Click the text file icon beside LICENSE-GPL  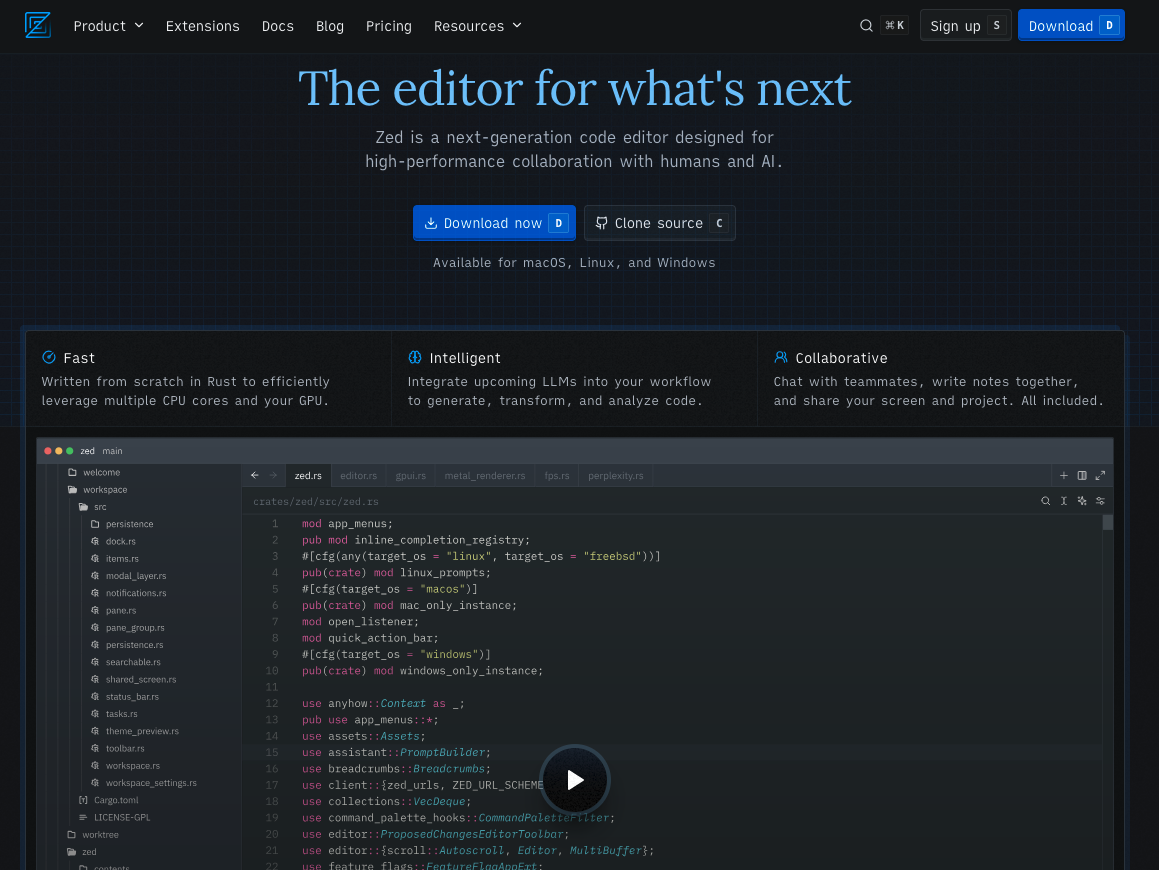coord(84,818)
